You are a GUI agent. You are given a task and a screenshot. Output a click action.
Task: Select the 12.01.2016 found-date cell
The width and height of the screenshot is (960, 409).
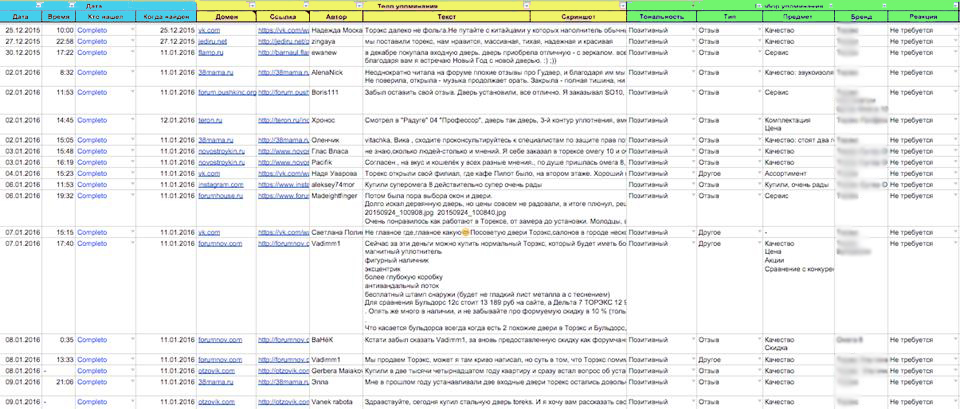pos(165,124)
